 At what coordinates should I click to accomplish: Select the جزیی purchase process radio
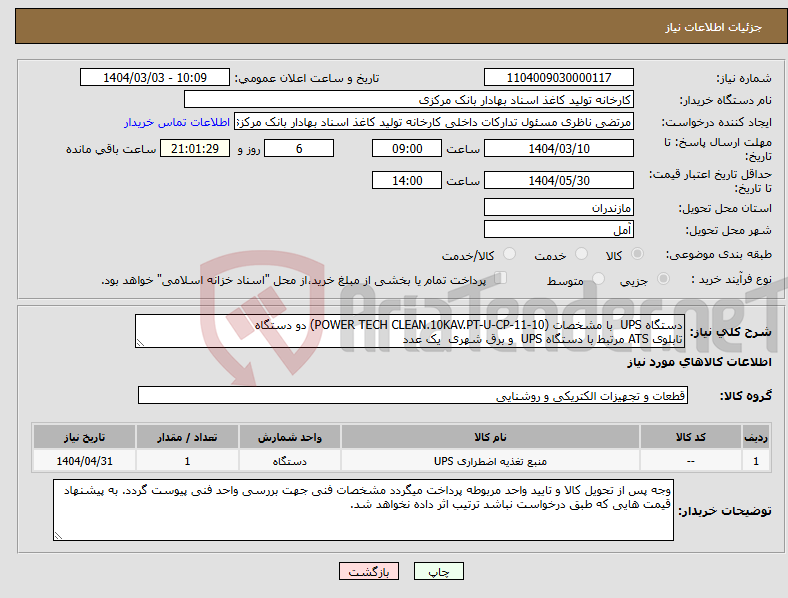pos(663,279)
